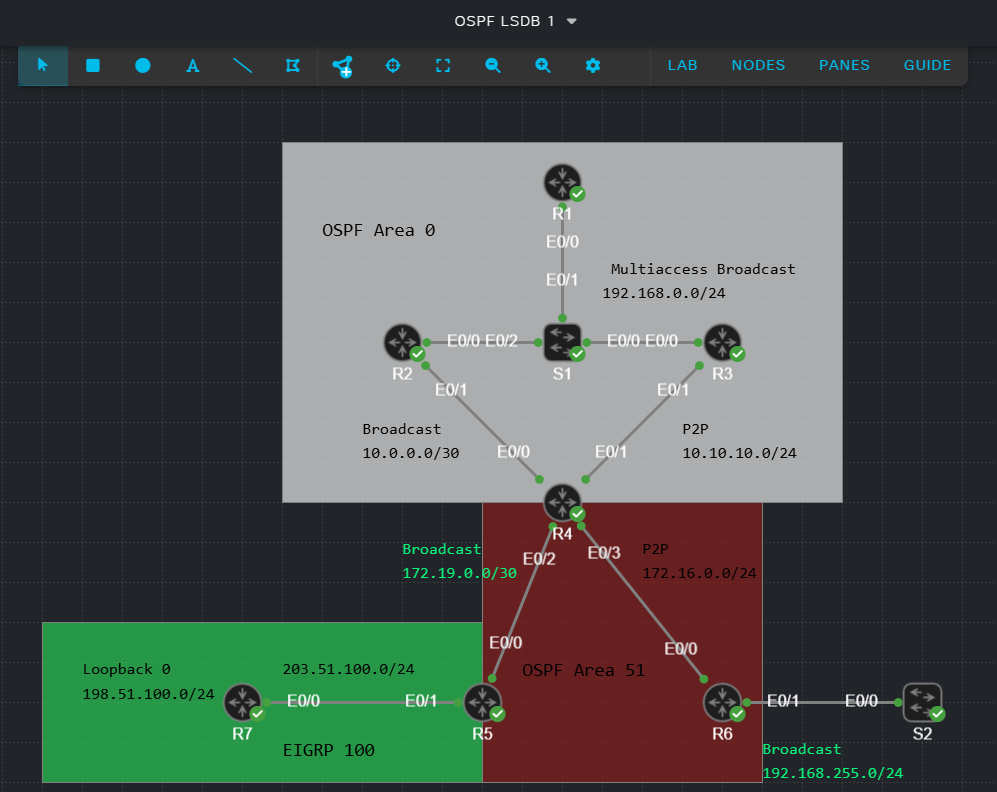Click the add node icon
997x792 pixels.
tap(343, 66)
